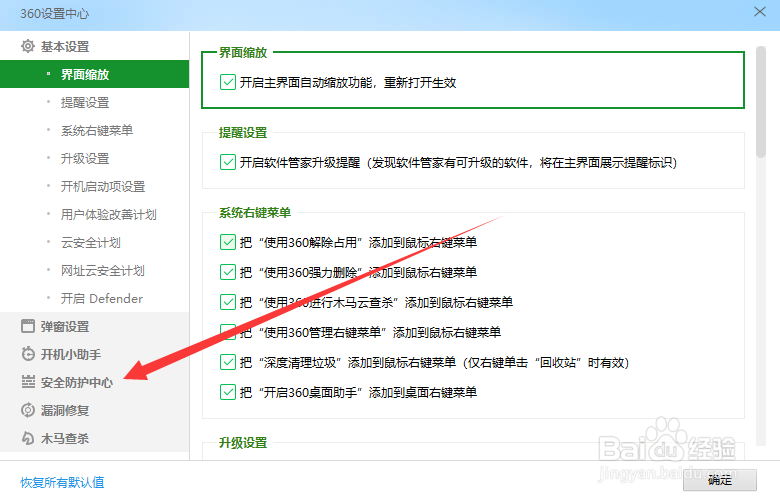The height and width of the screenshot is (500, 780).
Task: Click the 弹窗设置 window icon
Action: (x=28, y=326)
